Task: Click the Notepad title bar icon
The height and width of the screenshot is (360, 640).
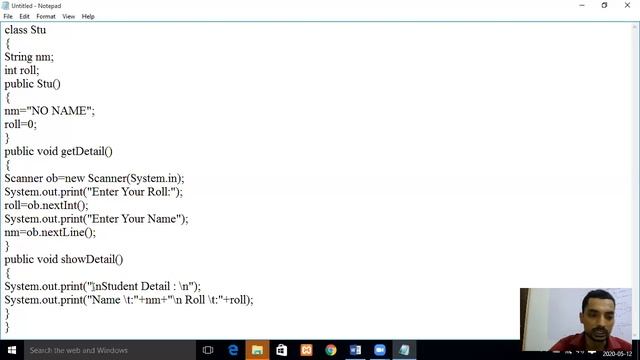Action: tap(5, 6)
